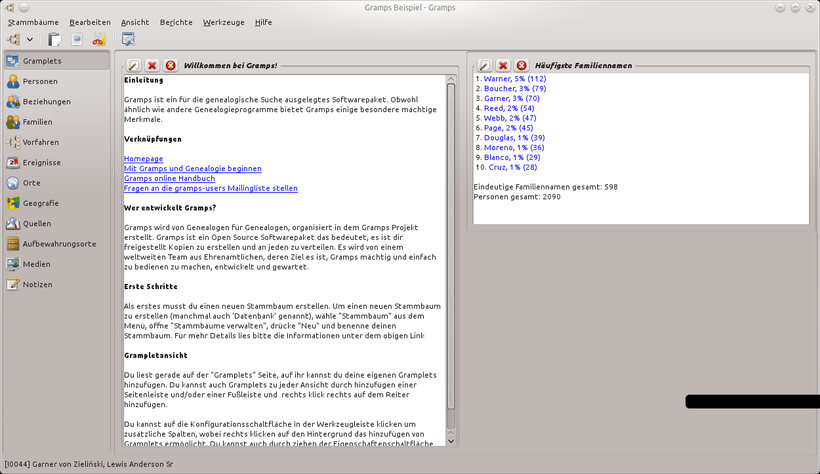
Task: Open the Orte globe icon
Action: click(x=13, y=183)
